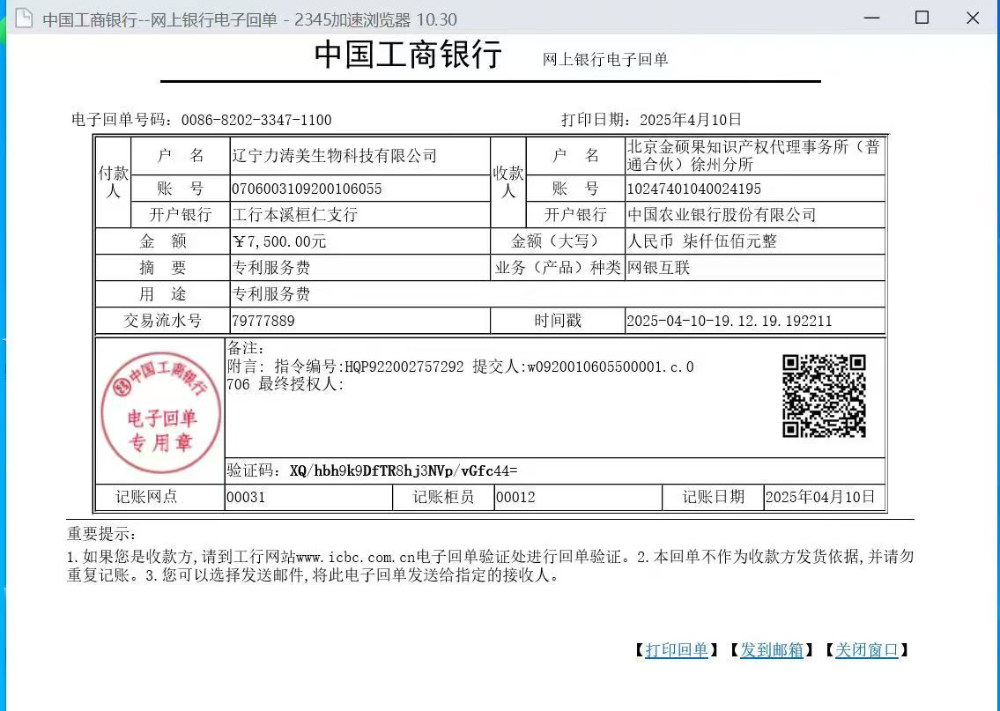Click the 关闭窗口 link

pyautogui.click(x=867, y=650)
